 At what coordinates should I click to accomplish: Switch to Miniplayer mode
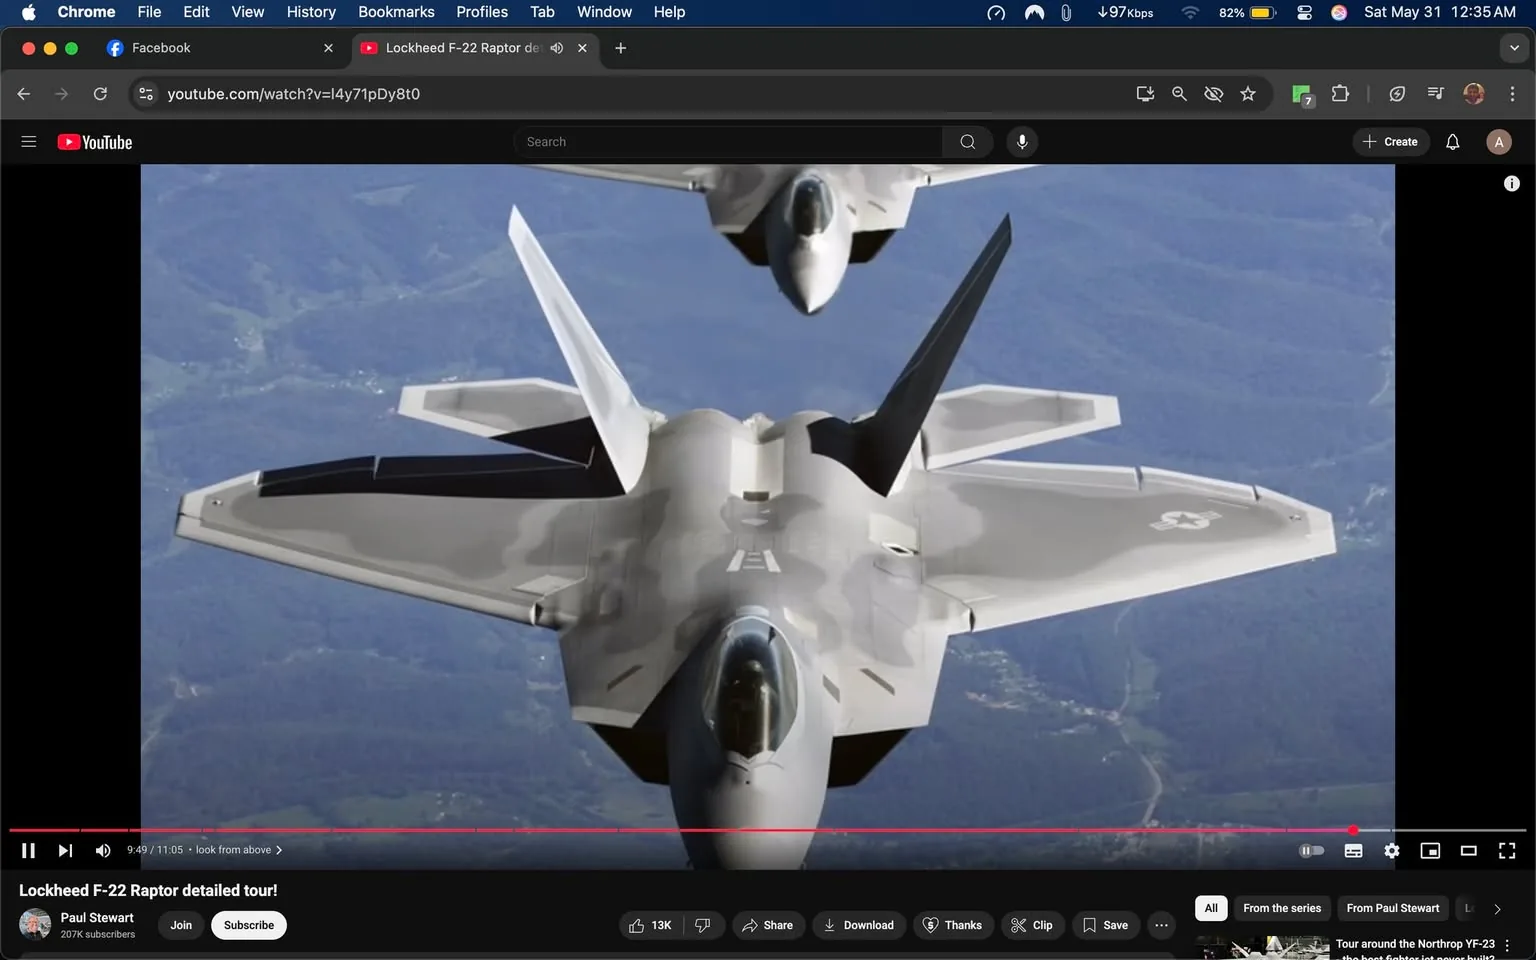pyautogui.click(x=1430, y=850)
